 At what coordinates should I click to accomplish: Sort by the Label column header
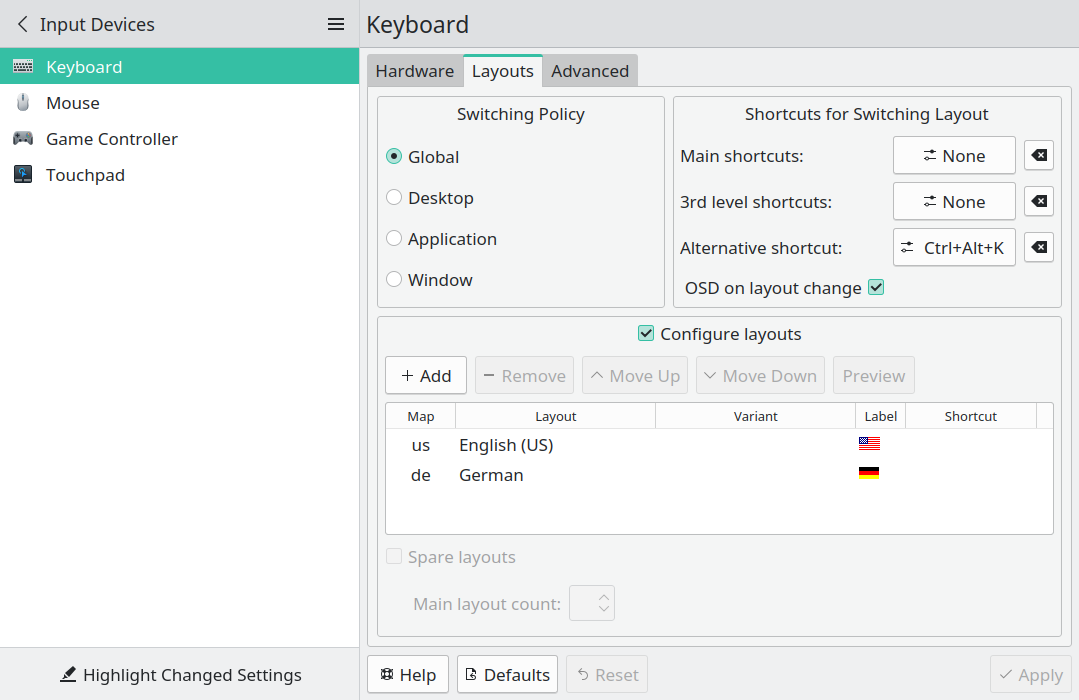coord(881,416)
